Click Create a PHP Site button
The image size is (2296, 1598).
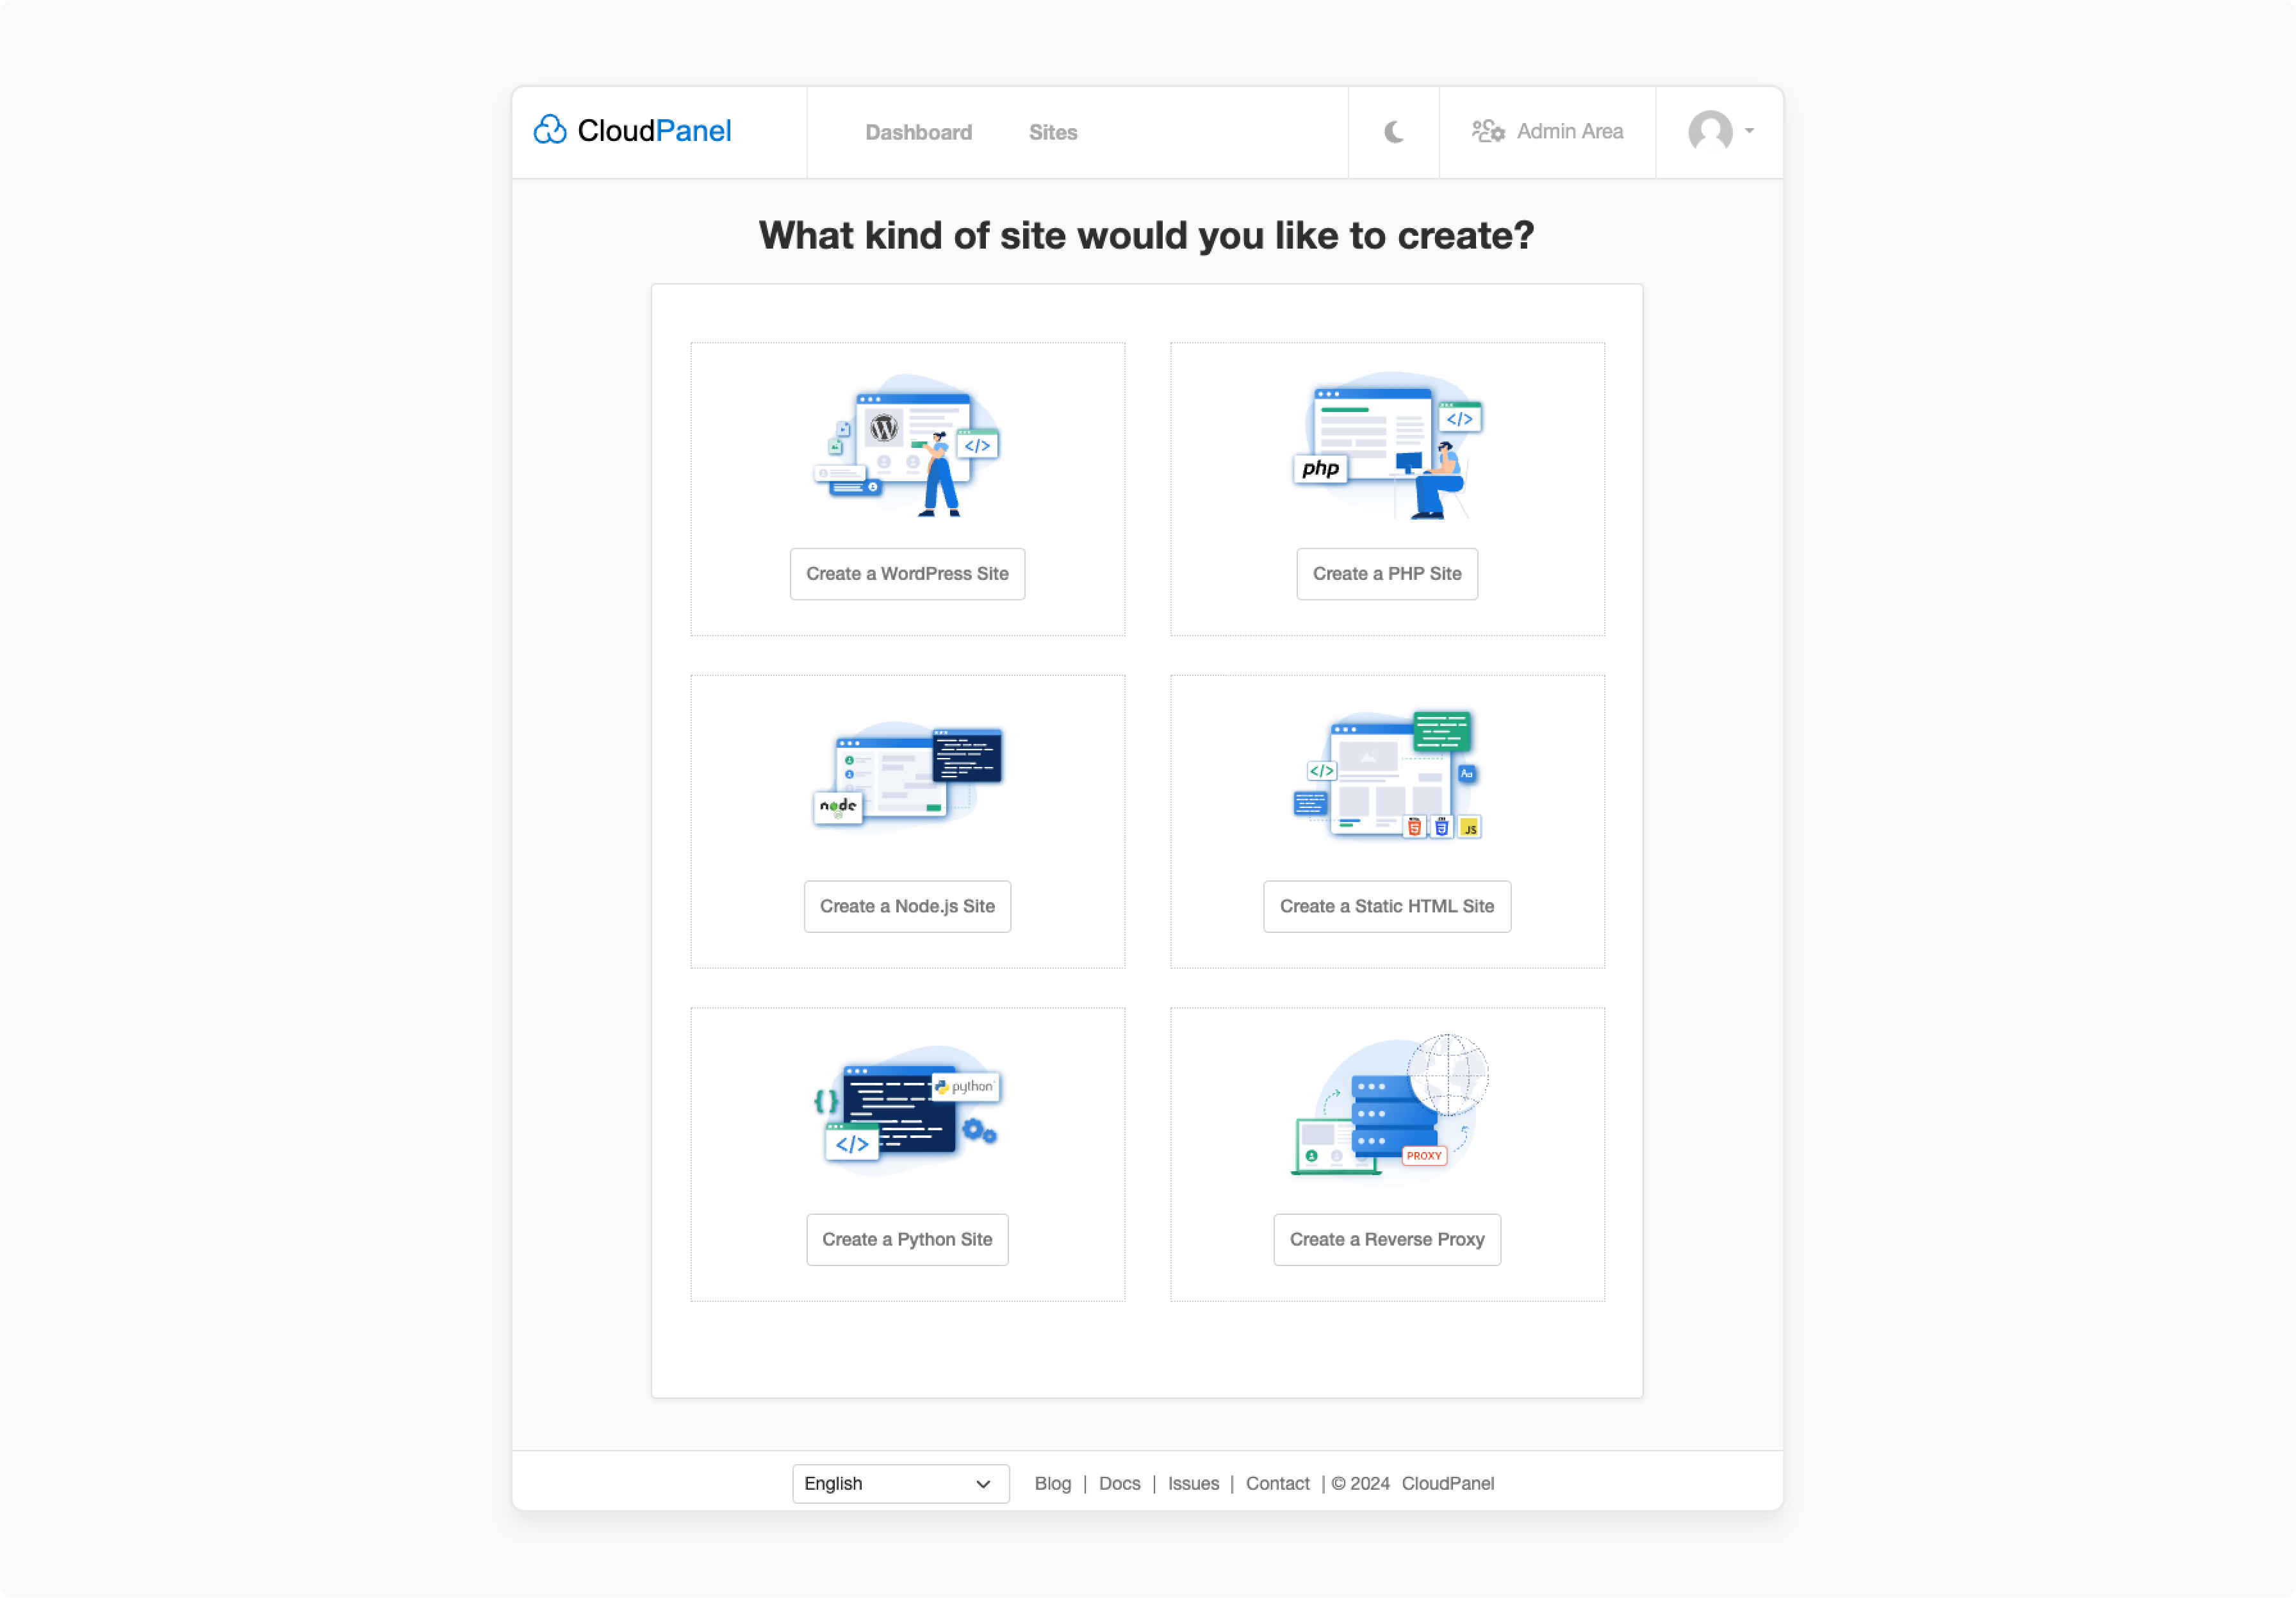coord(1387,574)
